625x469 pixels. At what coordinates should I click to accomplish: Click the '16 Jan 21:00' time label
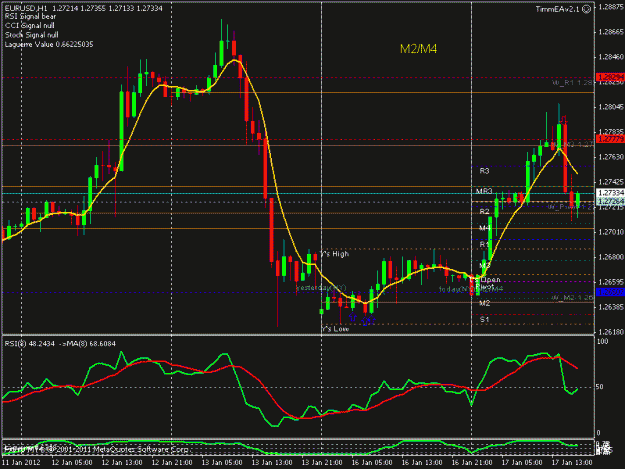tap(472, 462)
